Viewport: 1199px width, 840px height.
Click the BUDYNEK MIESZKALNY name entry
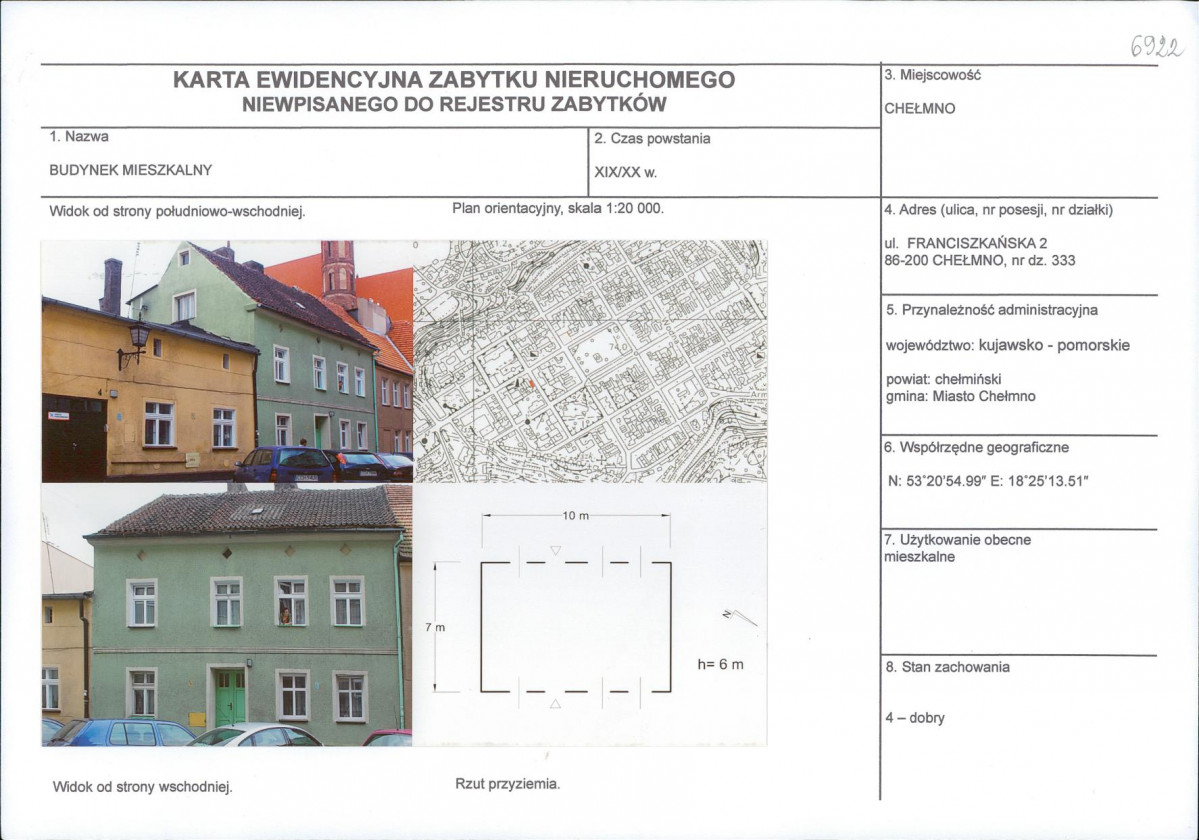point(131,170)
